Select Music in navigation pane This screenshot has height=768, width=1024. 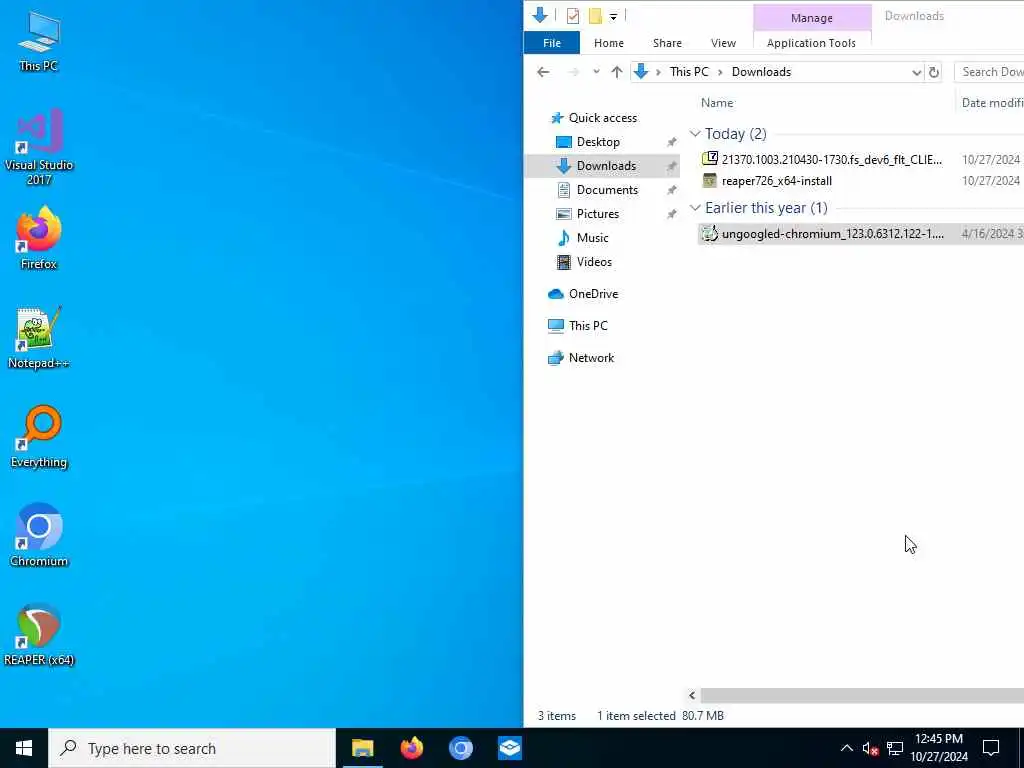[592, 238]
